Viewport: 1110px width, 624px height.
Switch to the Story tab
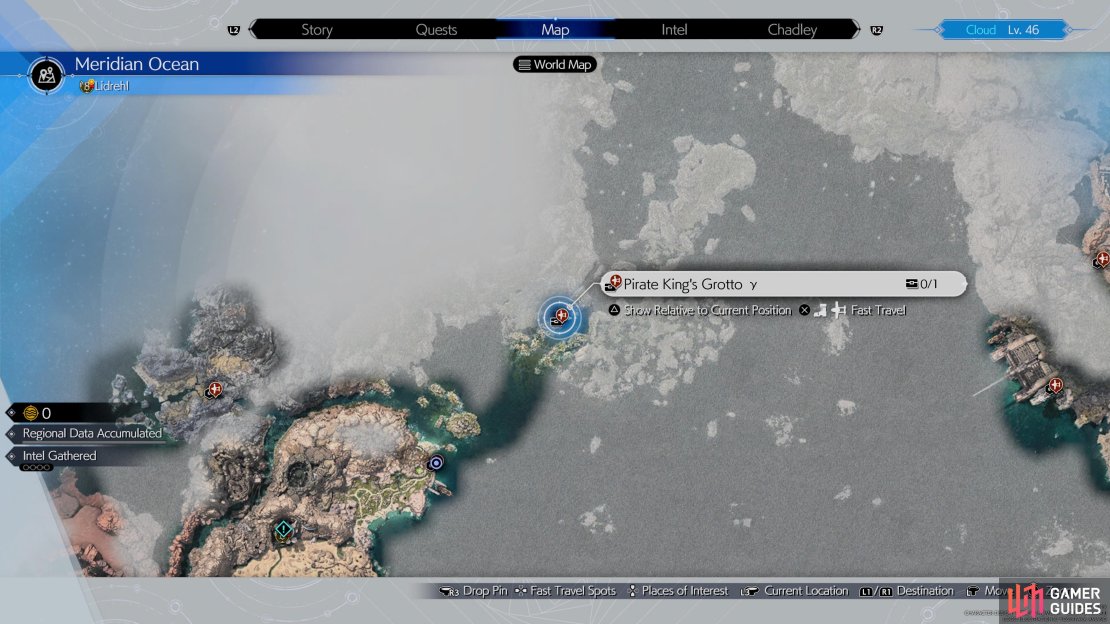click(x=316, y=30)
